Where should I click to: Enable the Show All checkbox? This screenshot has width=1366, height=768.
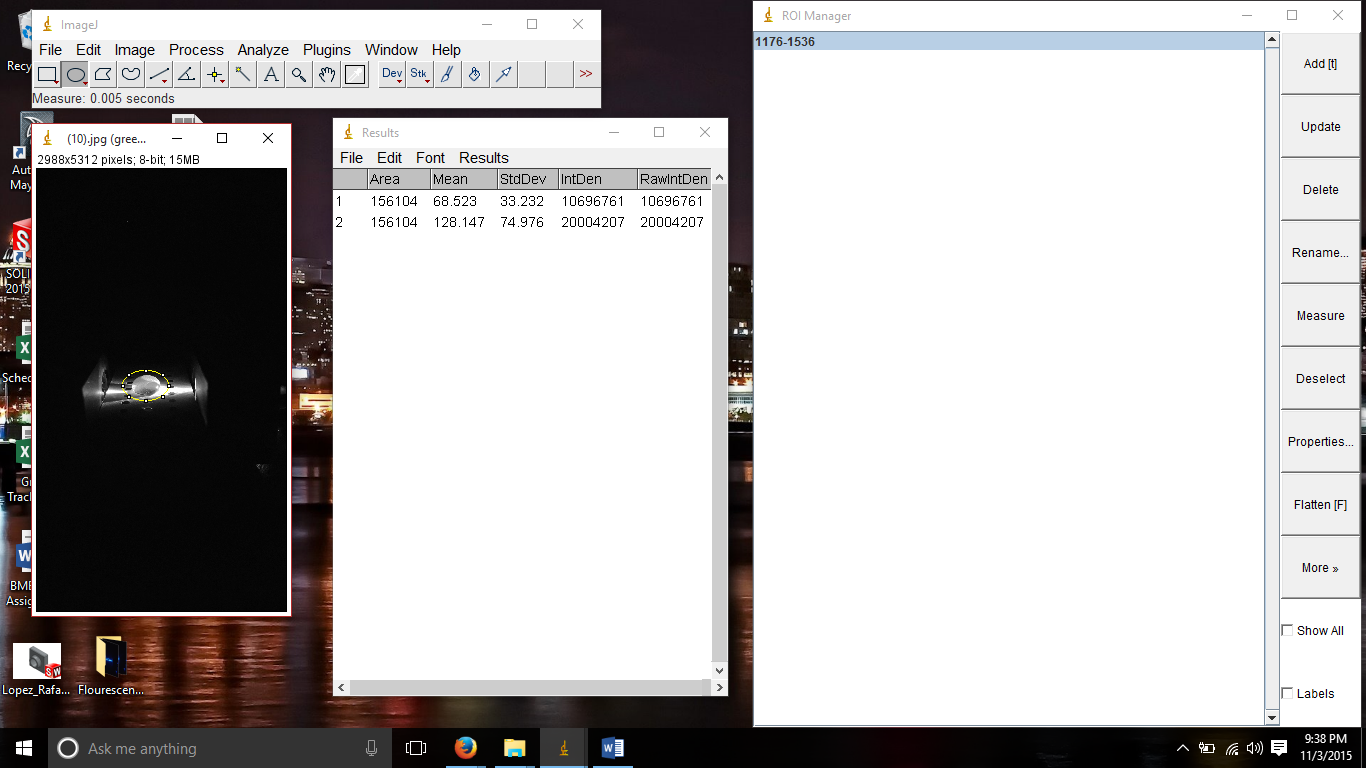1288,630
